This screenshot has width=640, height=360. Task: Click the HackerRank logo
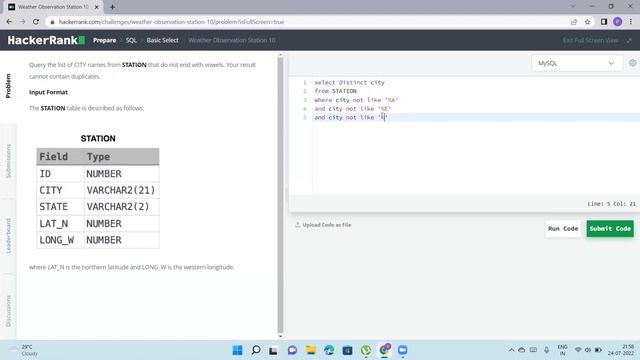tap(46, 40)
